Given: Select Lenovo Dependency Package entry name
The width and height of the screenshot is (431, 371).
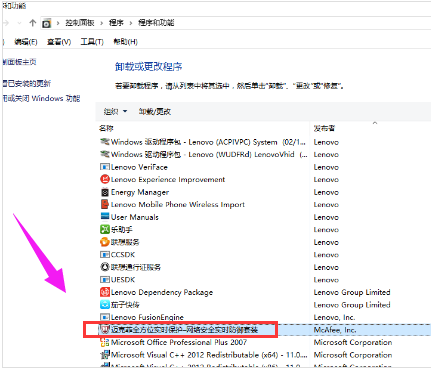Looking at the screenshot, I should 162,293.
